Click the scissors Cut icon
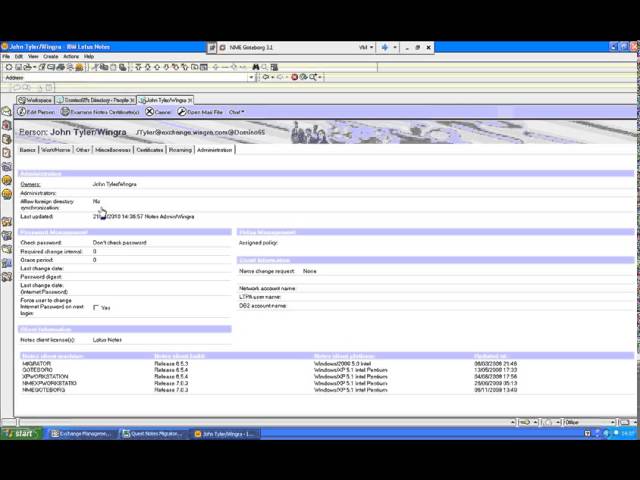 [x=95, y=67]
